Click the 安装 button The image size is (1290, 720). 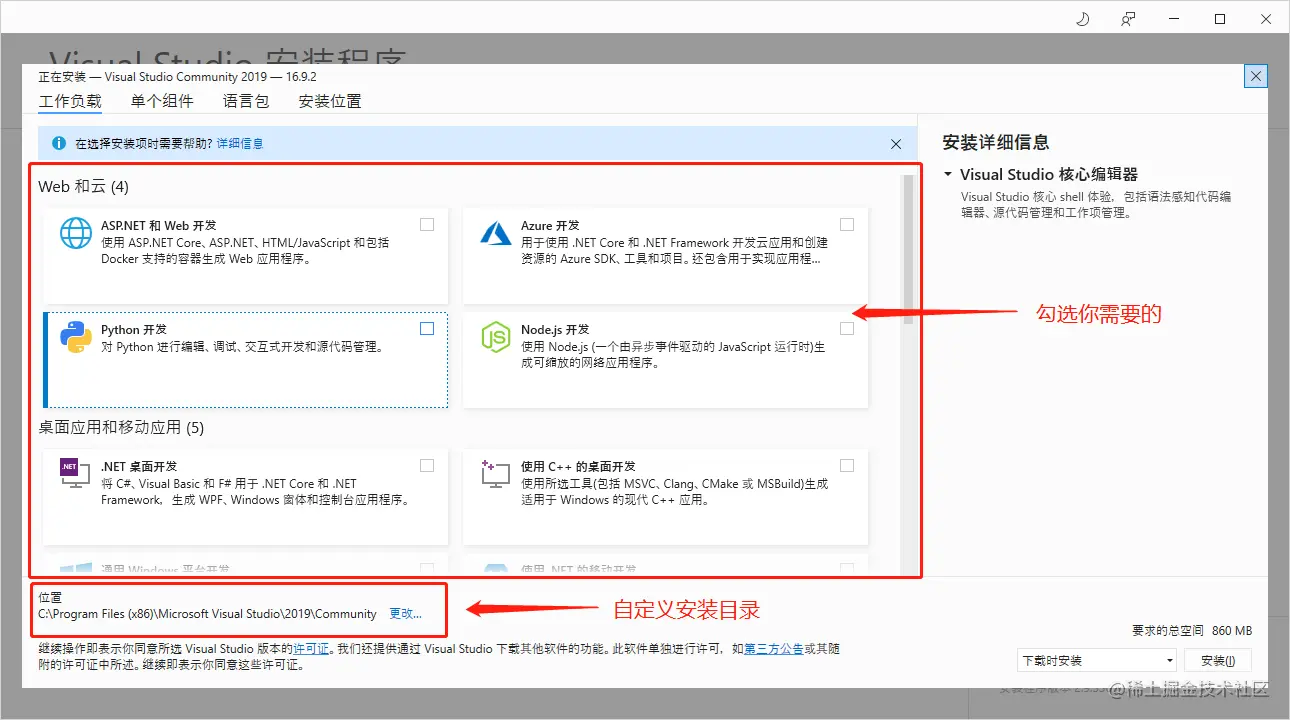1218,661
